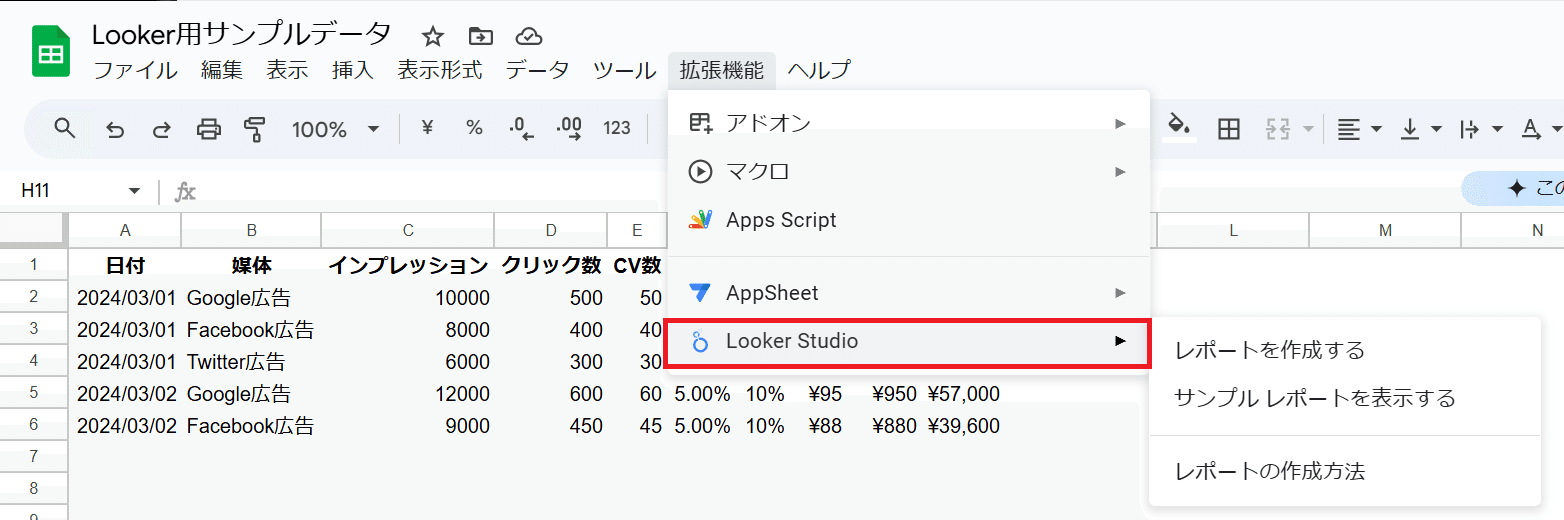Click the インプレッション header cell
The image size is (1564, 520).
click(x=408, y=265)
